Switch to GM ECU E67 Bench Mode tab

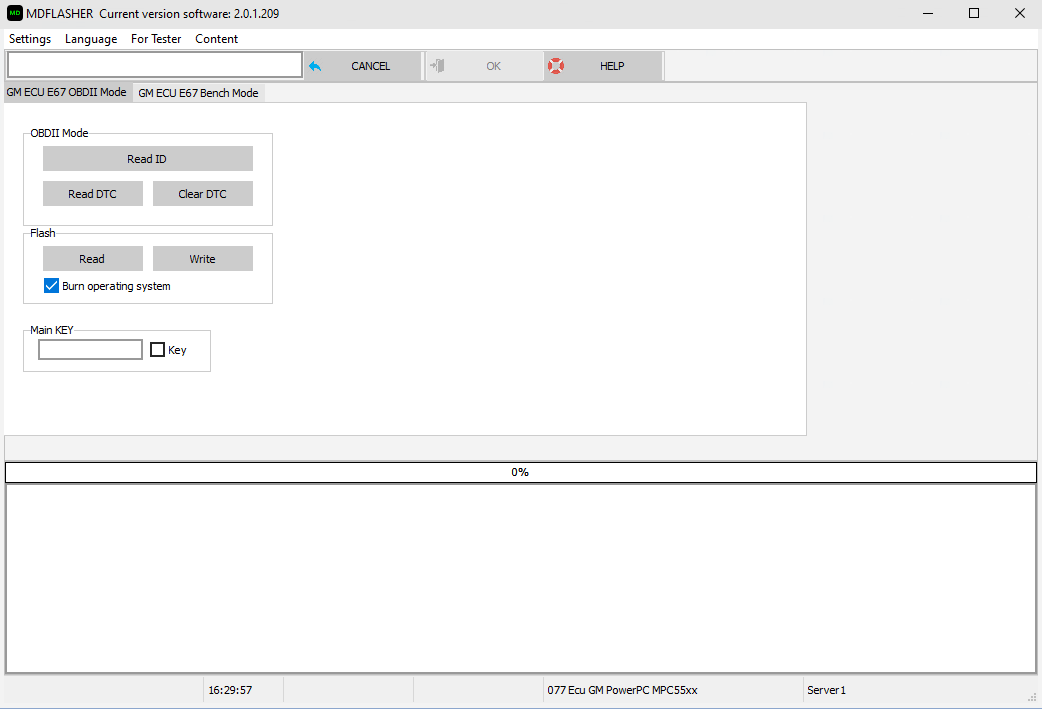pyautogui.click(x=198, y=93)
